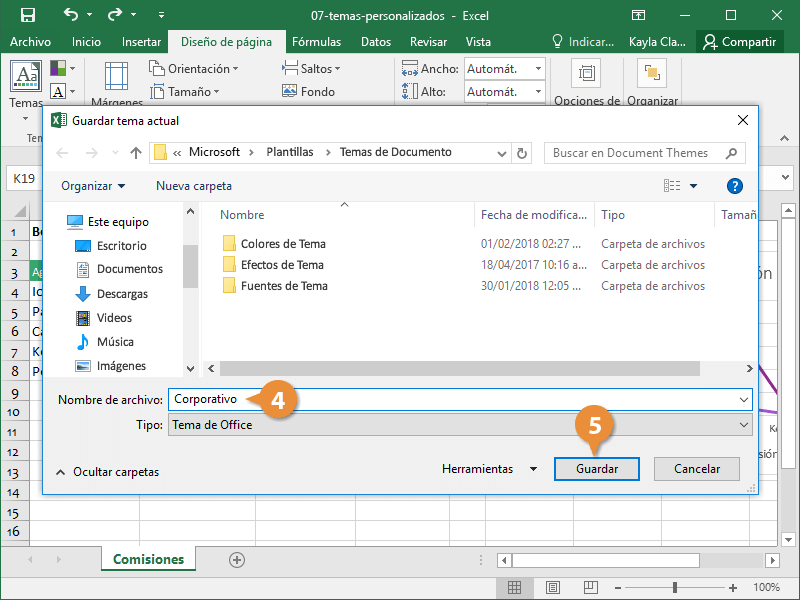Open the dialog help question mark icon
Image resolution: width=800 pixels, height=600 pixels.
point(735,186)
